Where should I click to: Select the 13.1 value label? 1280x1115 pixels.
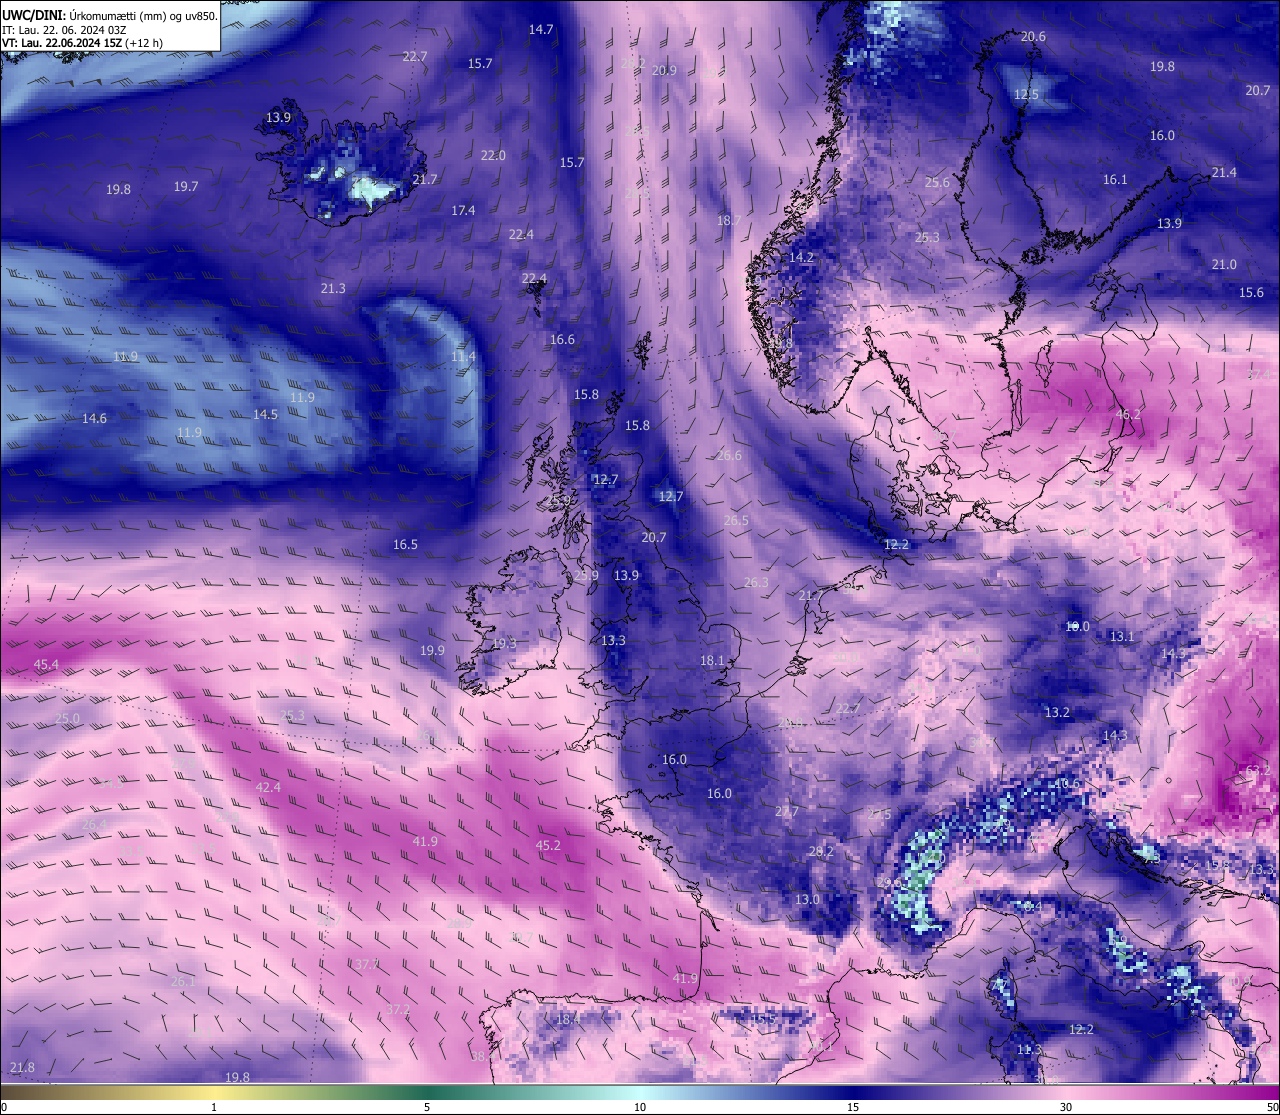tap(1122, 637)
